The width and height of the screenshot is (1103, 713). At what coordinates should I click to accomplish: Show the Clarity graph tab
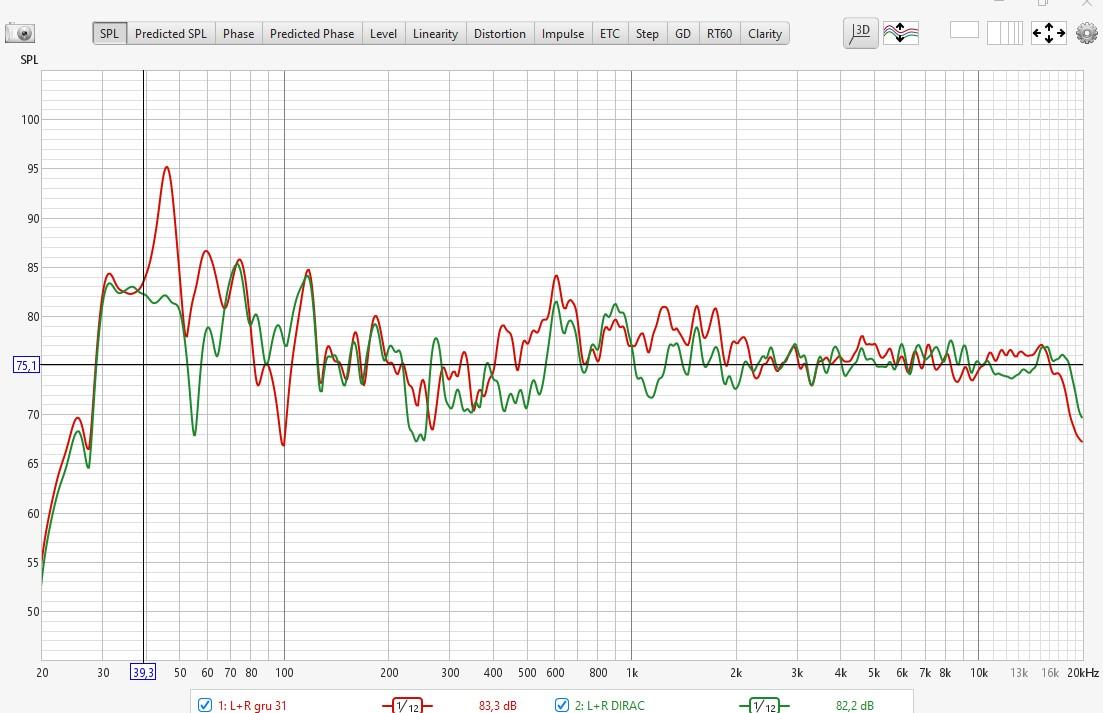(764, 33)
